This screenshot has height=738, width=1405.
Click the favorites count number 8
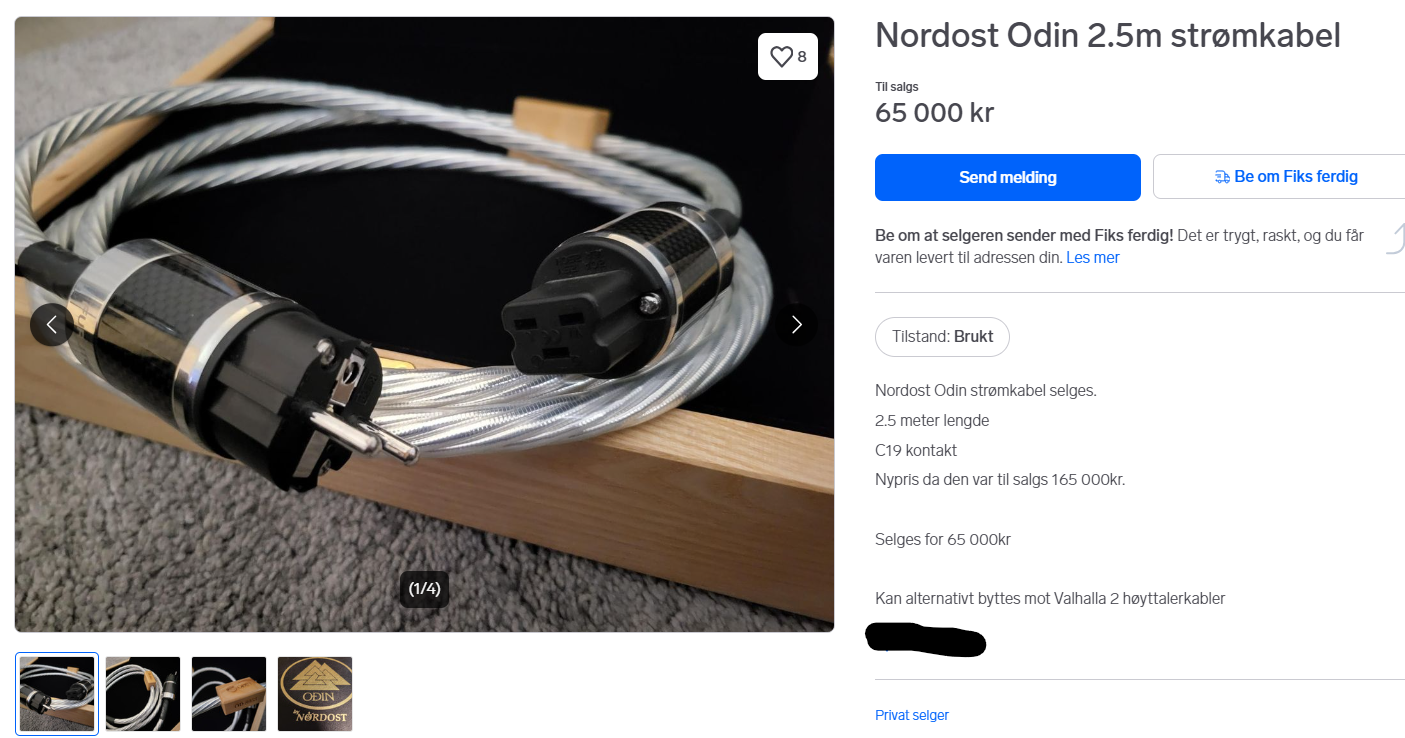802,57
